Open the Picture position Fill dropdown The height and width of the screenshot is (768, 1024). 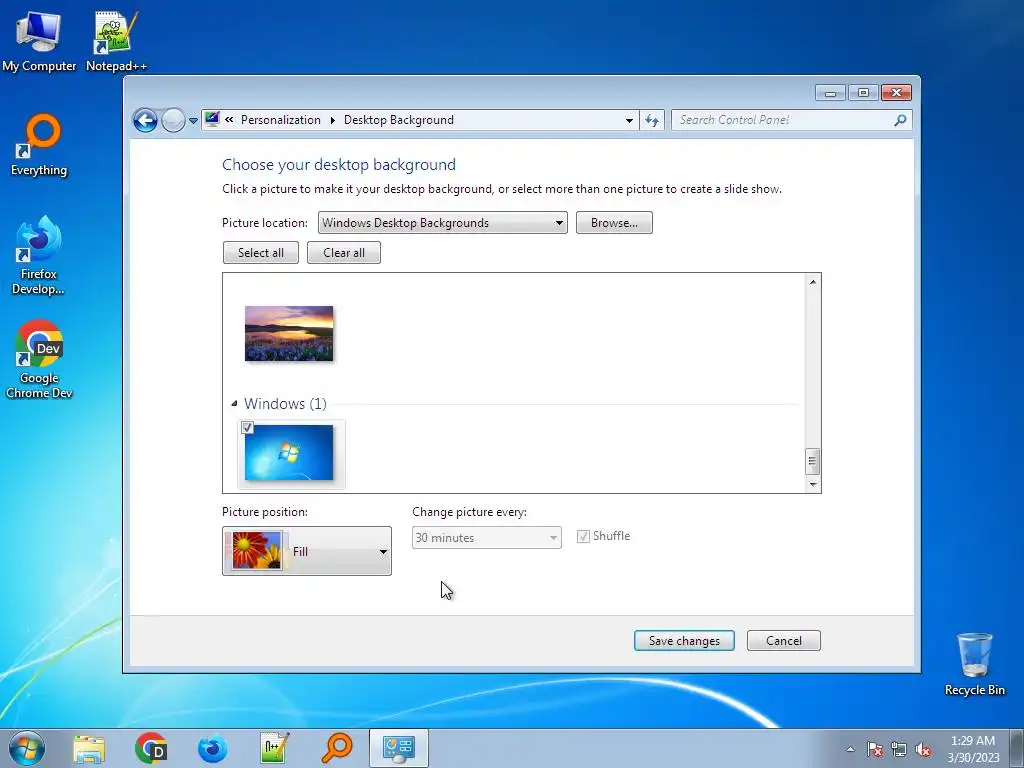(307, 551)
